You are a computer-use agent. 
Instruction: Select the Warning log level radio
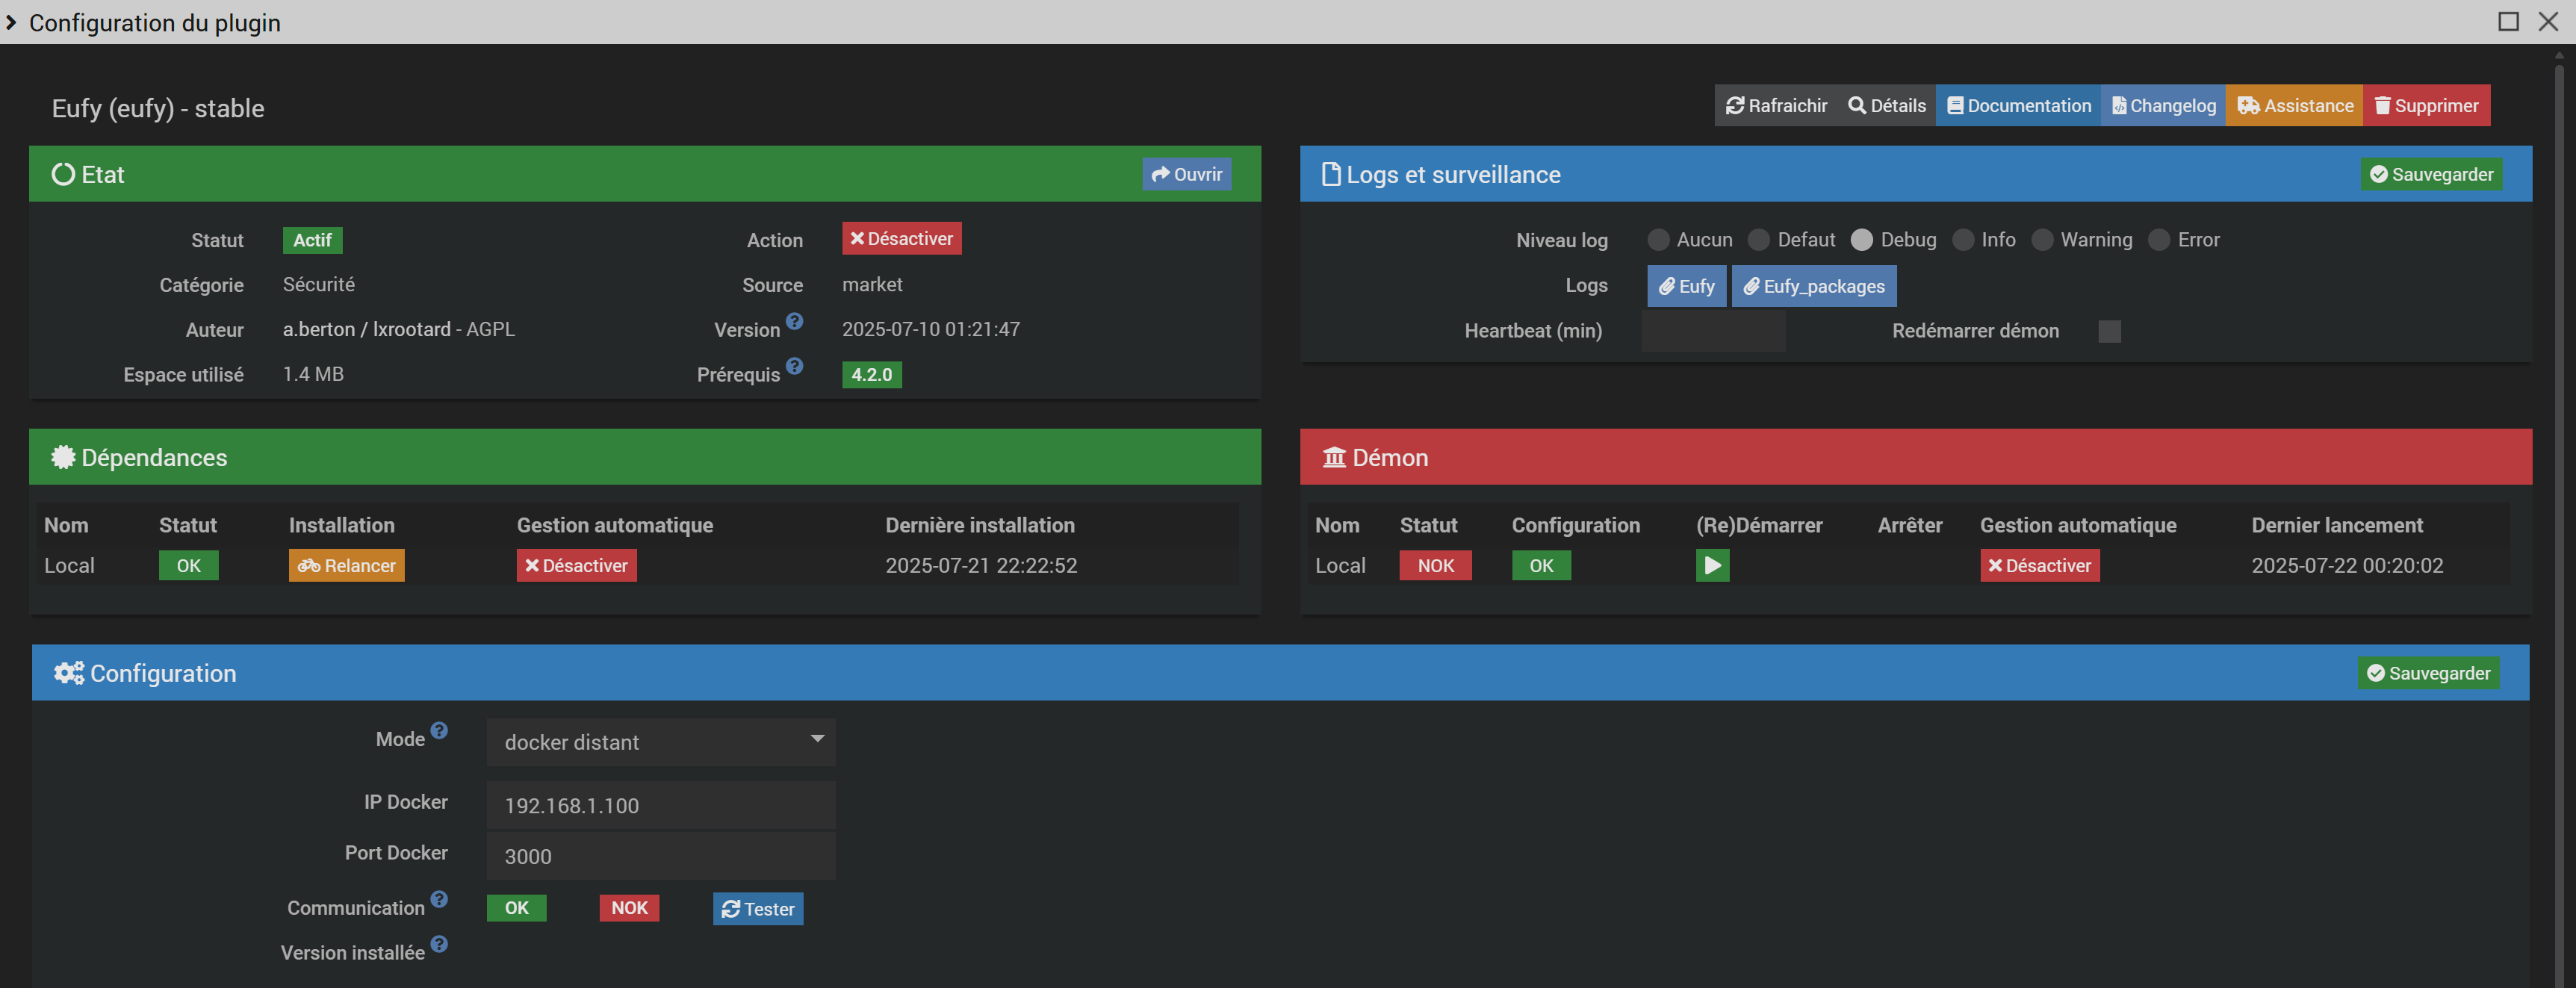[2042, 240]
